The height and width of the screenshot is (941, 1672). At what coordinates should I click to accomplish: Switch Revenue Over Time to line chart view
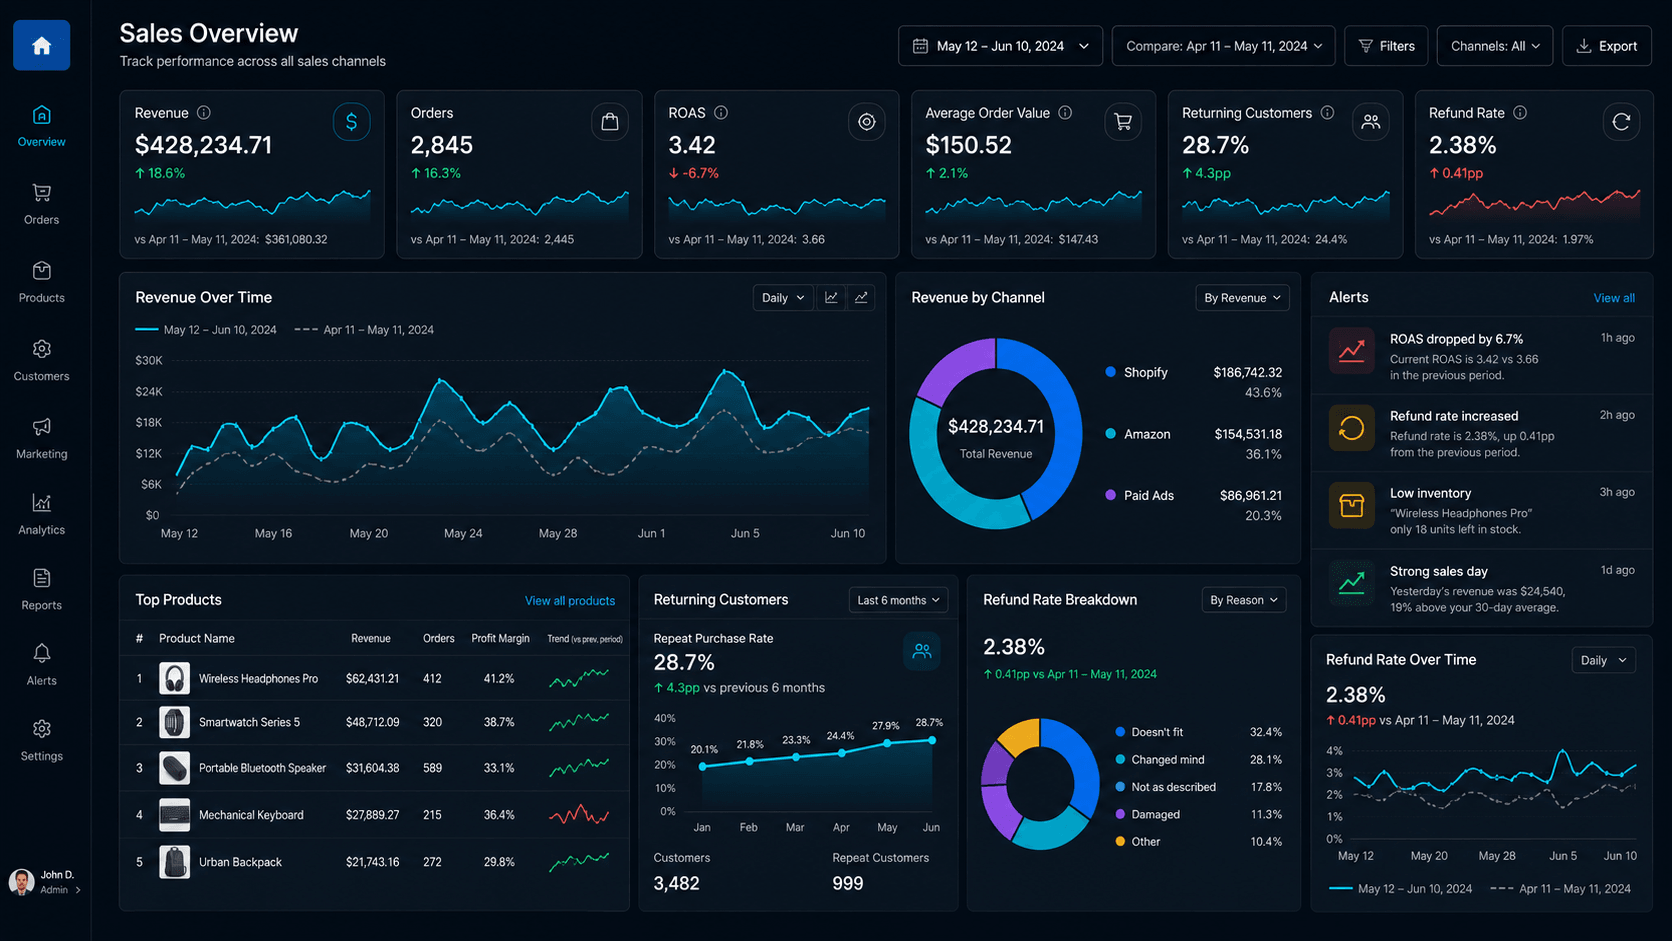[x=861, y=298]
